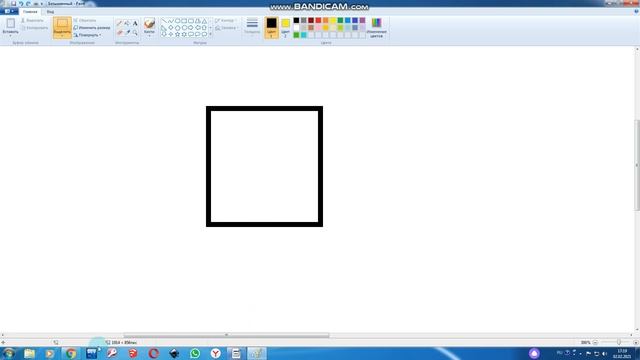Select the Цвет 2 background color button

(285, 28)
